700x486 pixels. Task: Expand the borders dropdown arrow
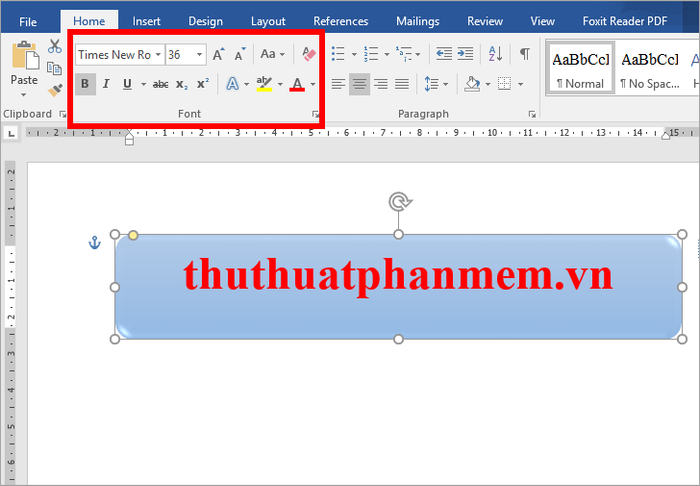tap(521, 84)
